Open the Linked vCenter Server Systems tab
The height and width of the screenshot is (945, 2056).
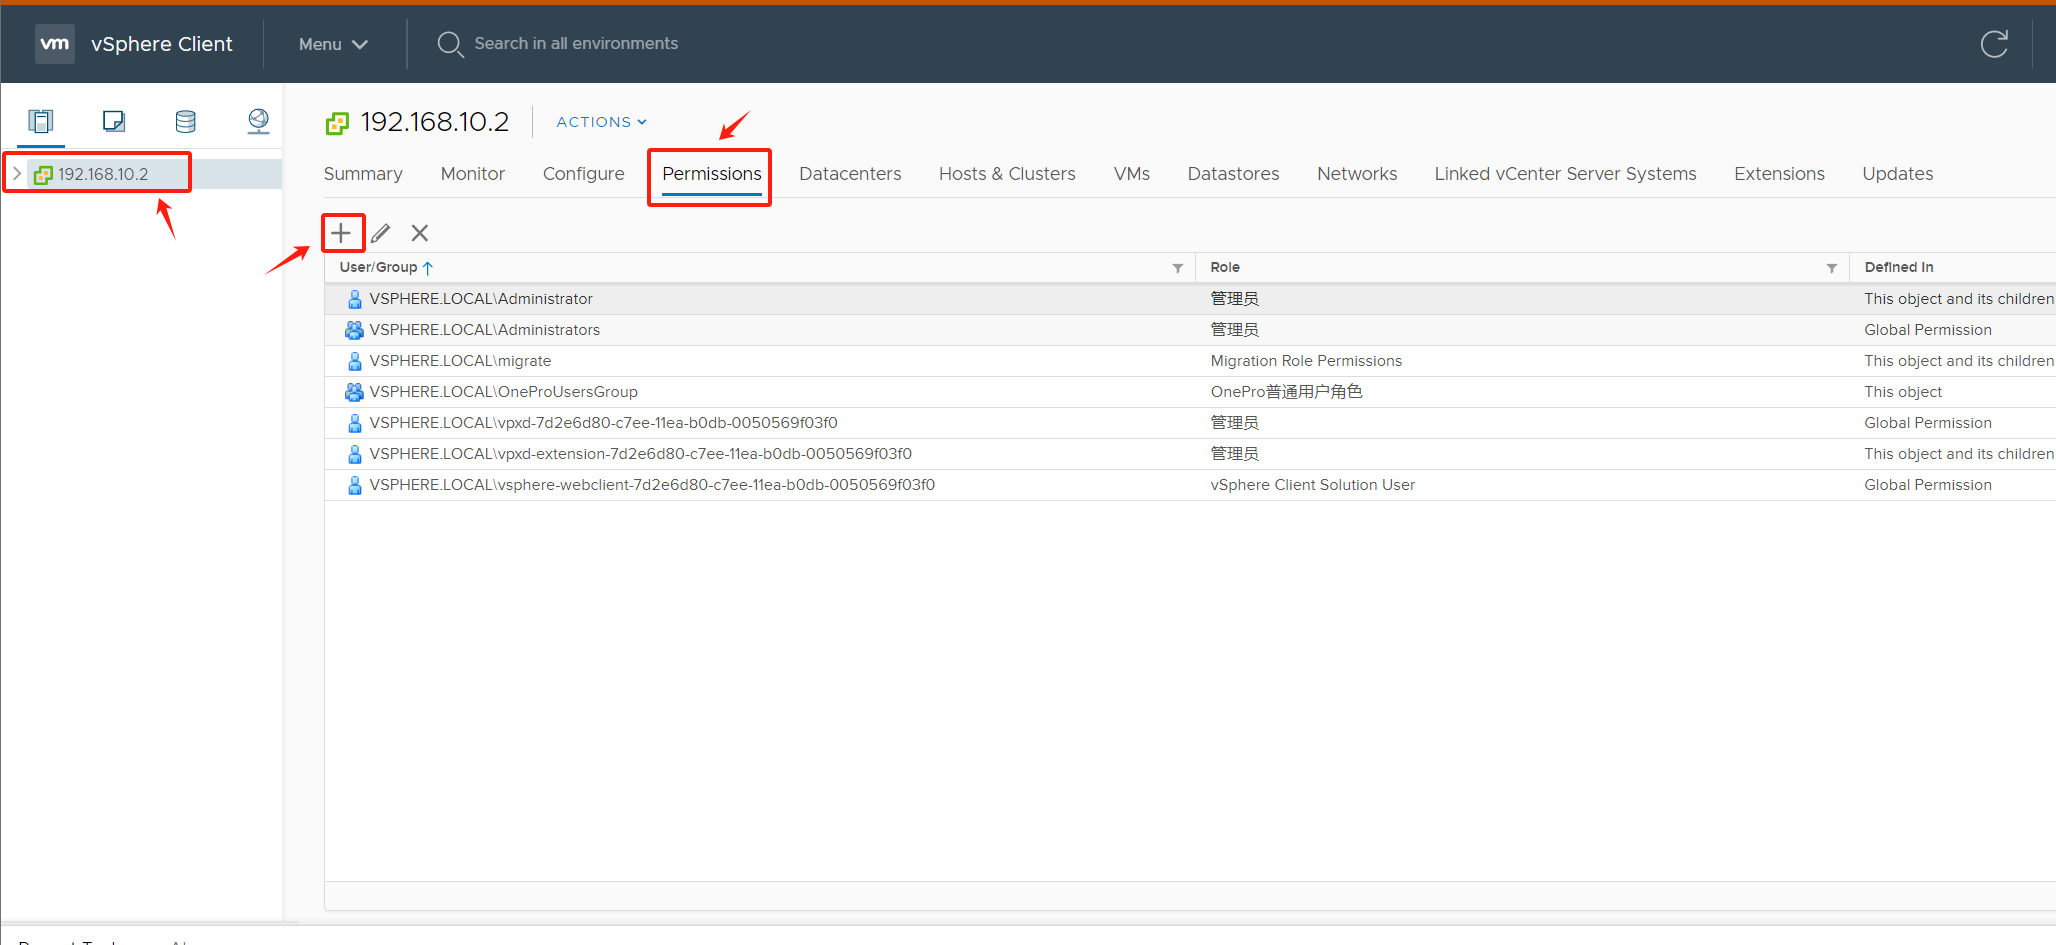(x=1566, y=174)
